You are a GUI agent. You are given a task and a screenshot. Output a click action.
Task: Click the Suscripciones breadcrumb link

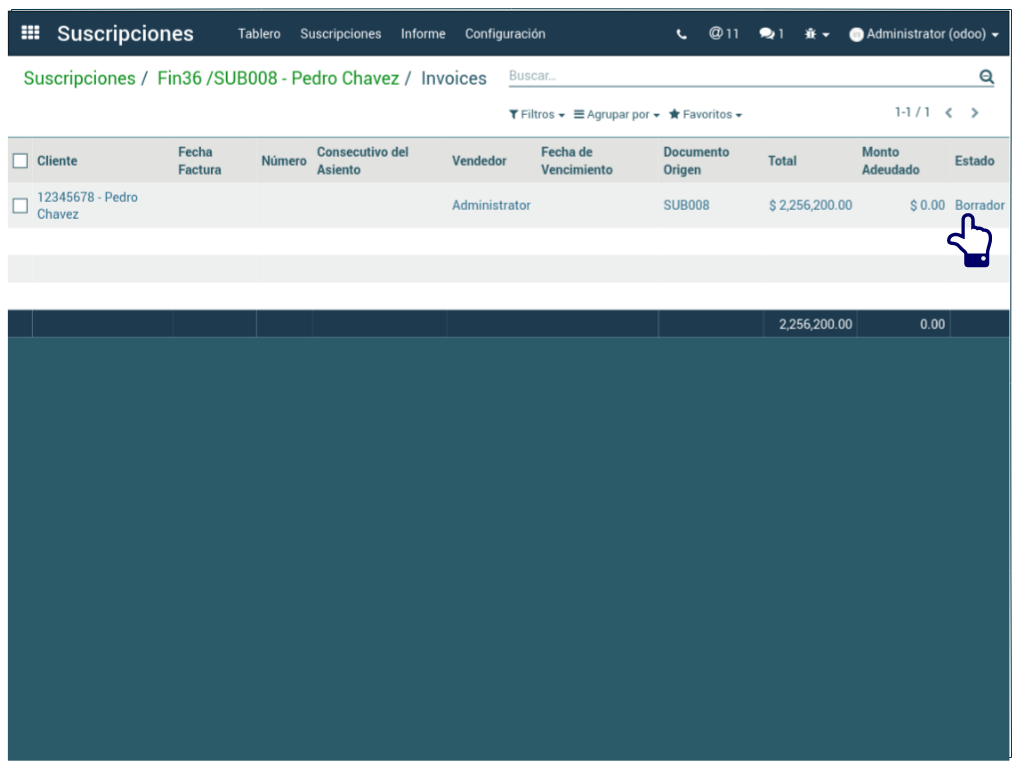point(79,78)
